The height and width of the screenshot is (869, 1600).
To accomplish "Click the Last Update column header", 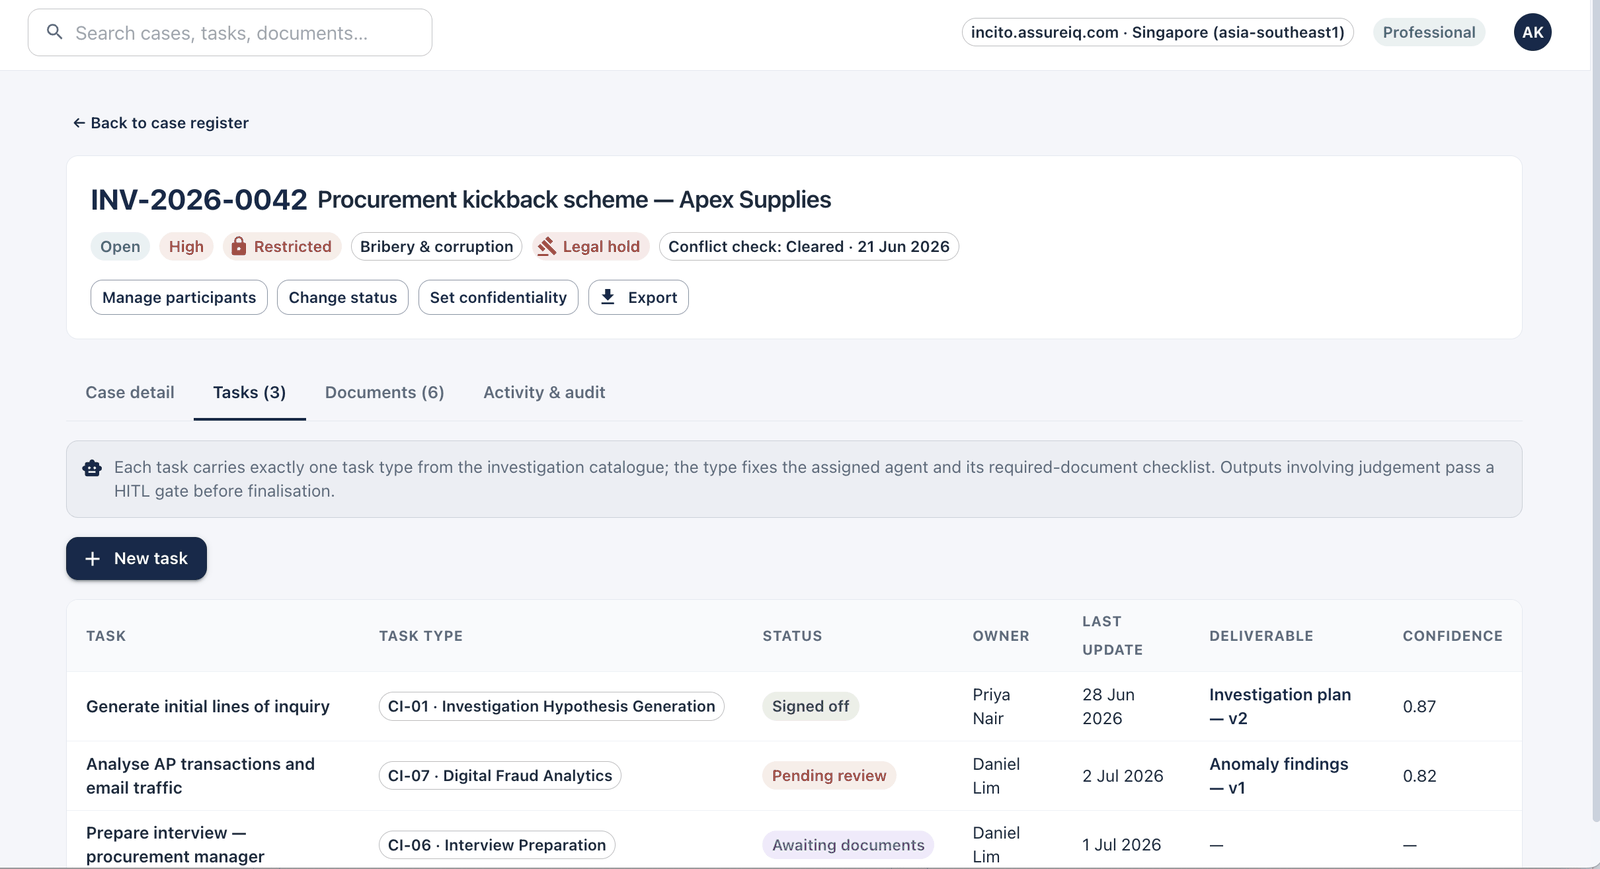I will click(1112, 636).
